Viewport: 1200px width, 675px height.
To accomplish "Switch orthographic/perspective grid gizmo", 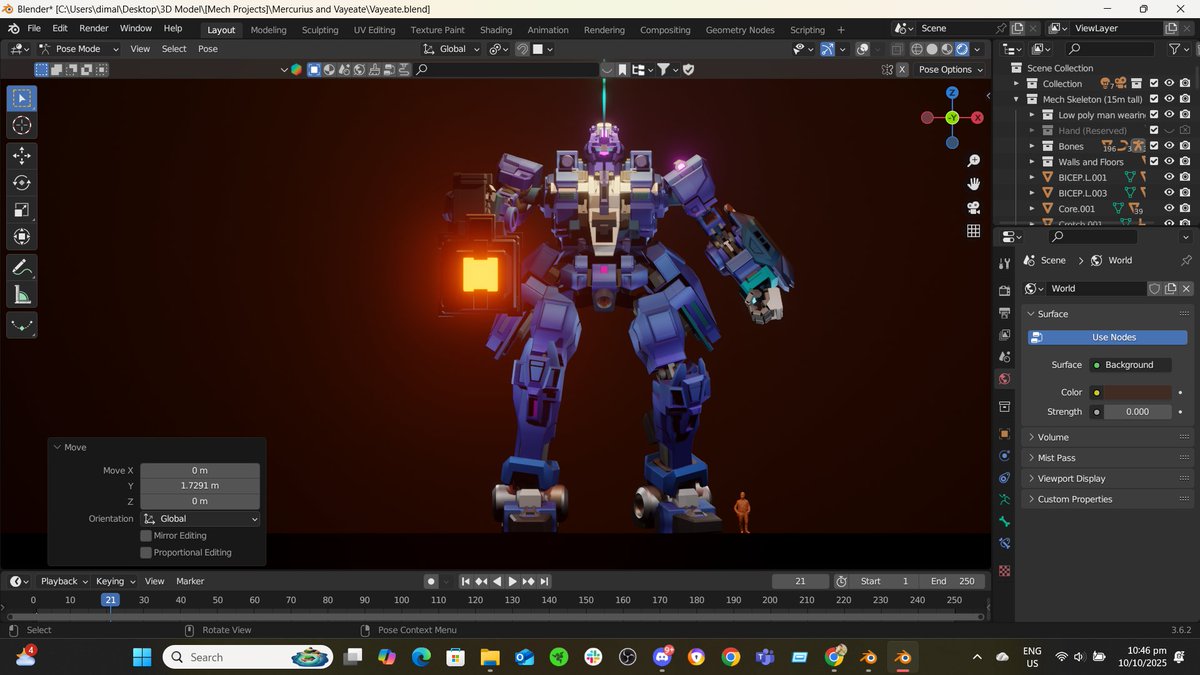I will coord(973,231).
